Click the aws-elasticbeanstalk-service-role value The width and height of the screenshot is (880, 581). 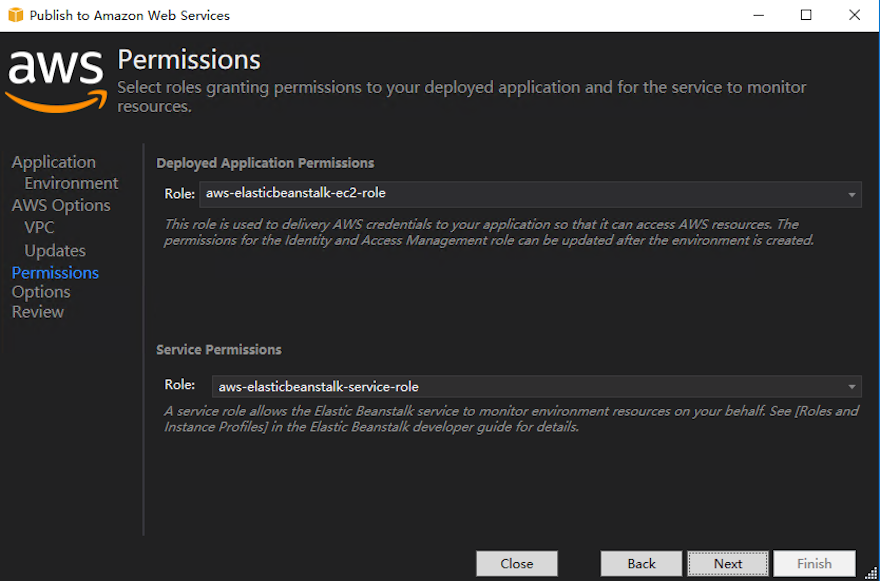point(318,387)
